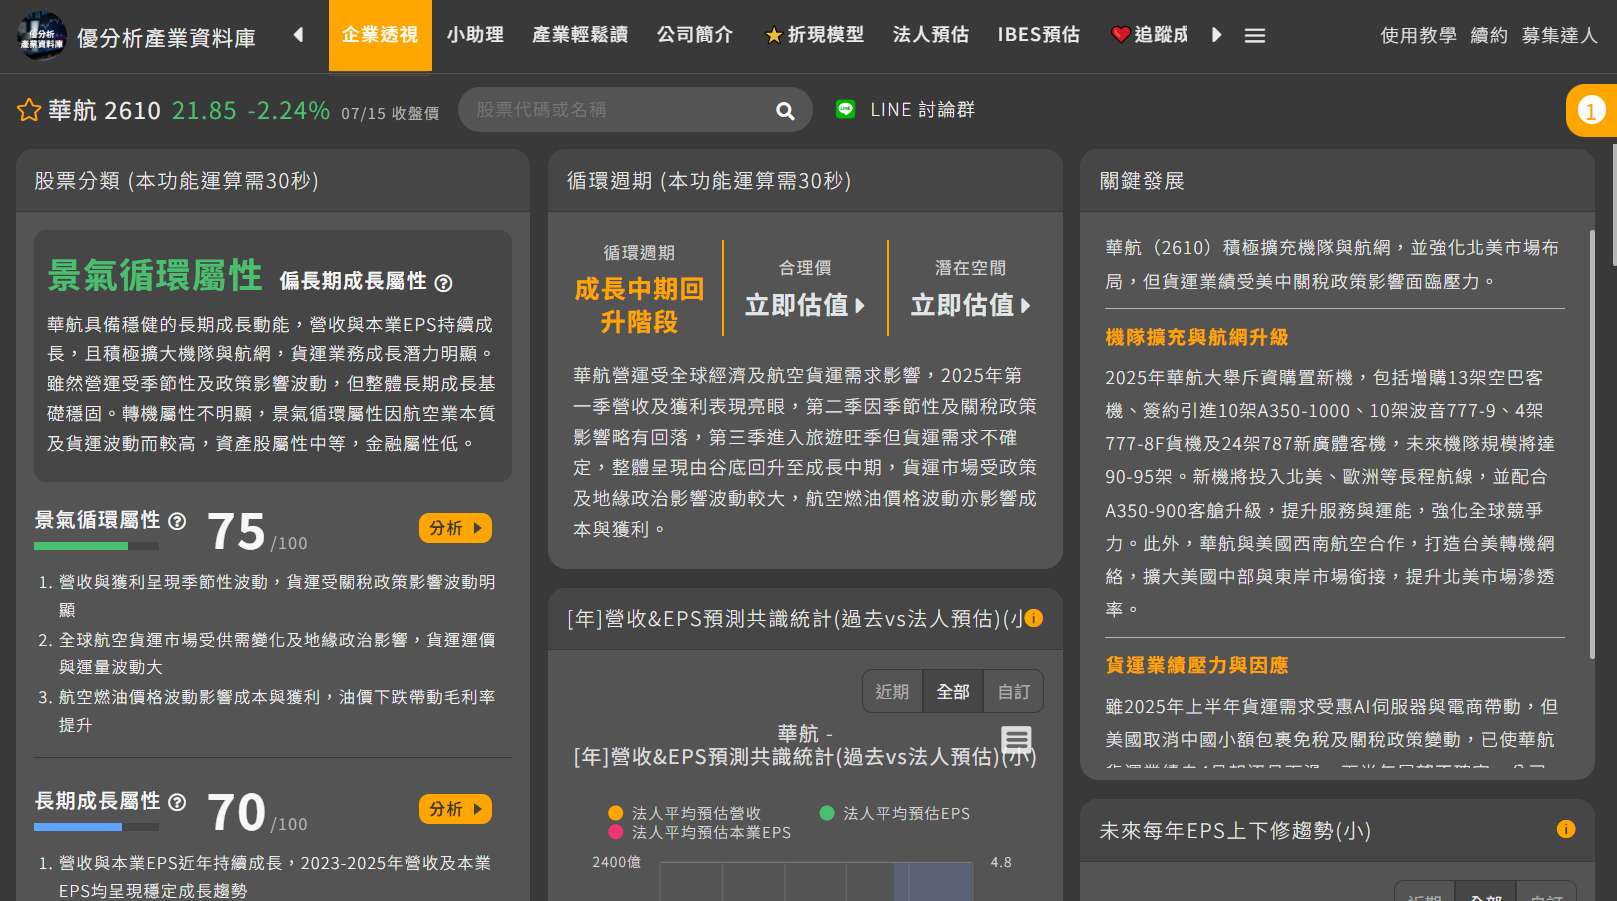
Task: Expand 分析 for 景氣循環屬性
Action: (x=455, y=528)
